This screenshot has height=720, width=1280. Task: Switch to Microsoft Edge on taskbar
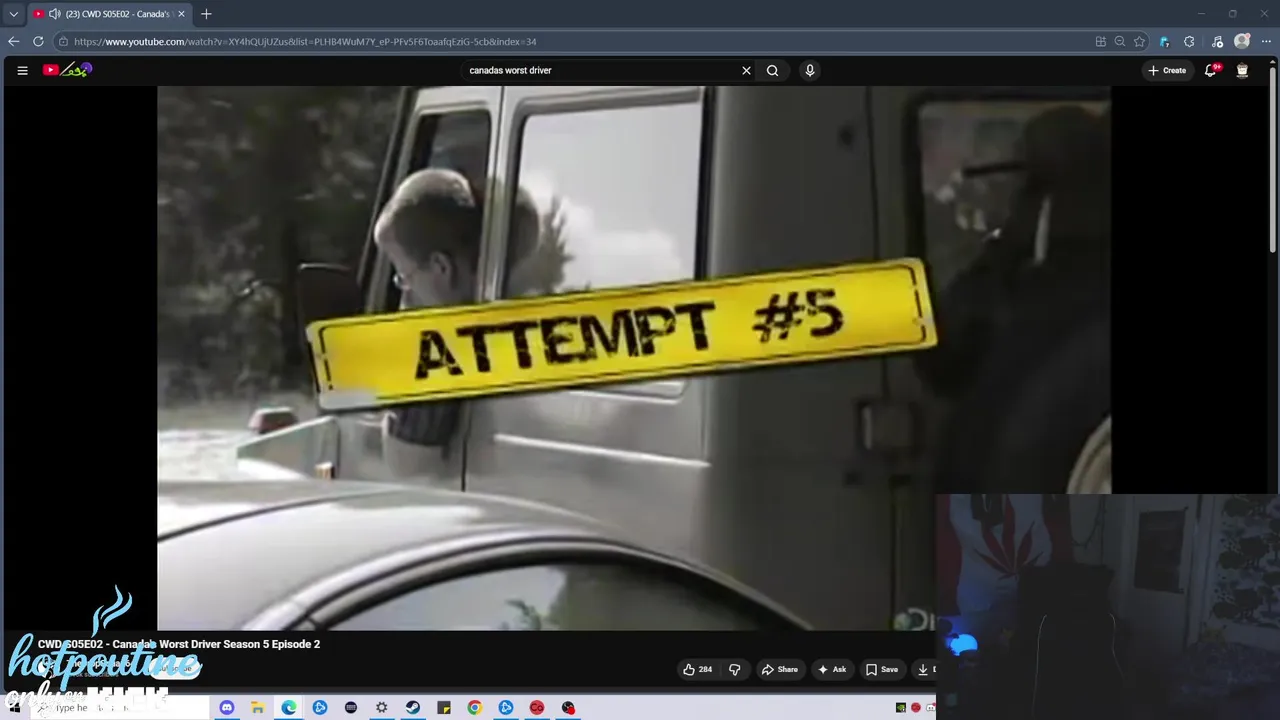pos(289,708)
